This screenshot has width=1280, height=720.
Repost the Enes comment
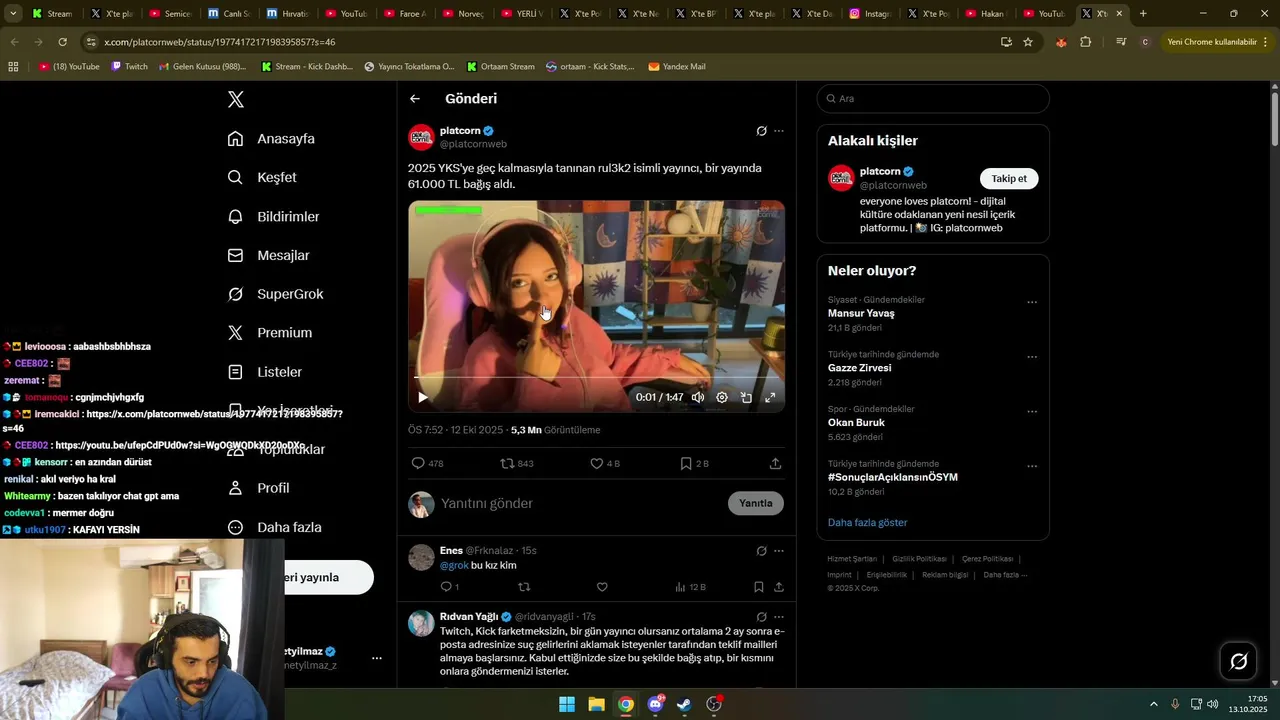[x=523, y=587]
